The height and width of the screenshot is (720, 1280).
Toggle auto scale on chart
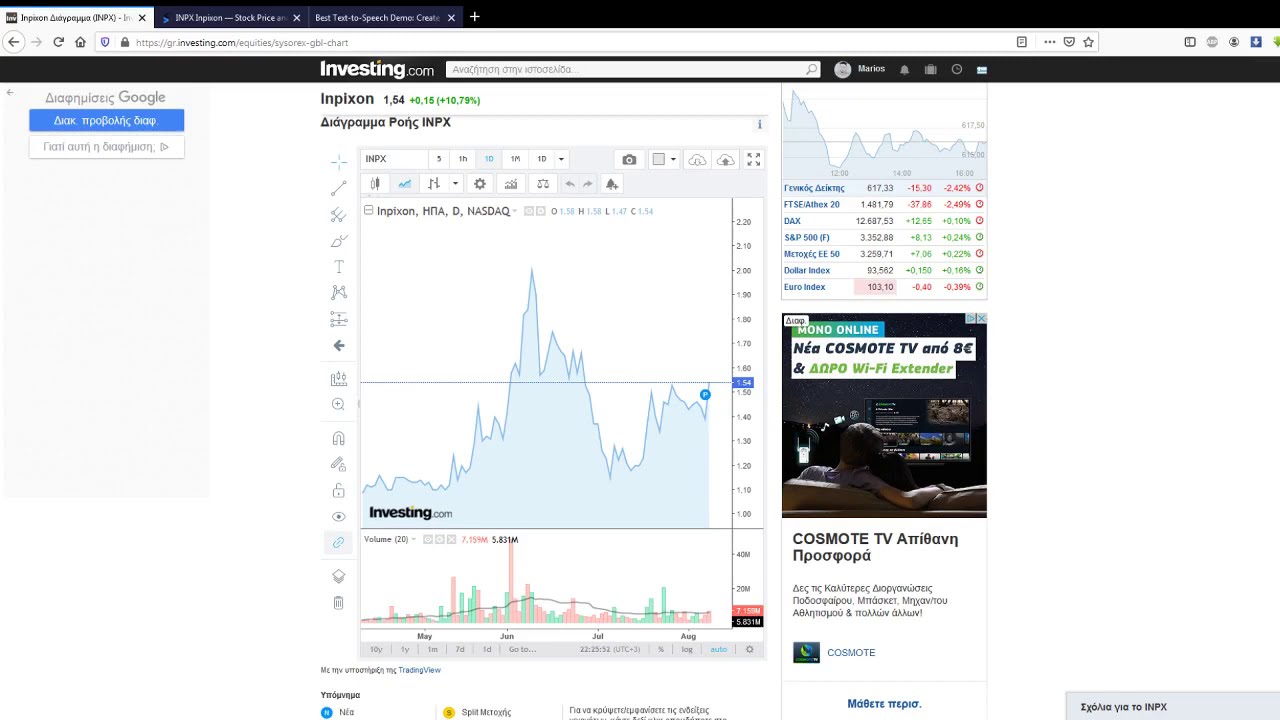(719, 649)
